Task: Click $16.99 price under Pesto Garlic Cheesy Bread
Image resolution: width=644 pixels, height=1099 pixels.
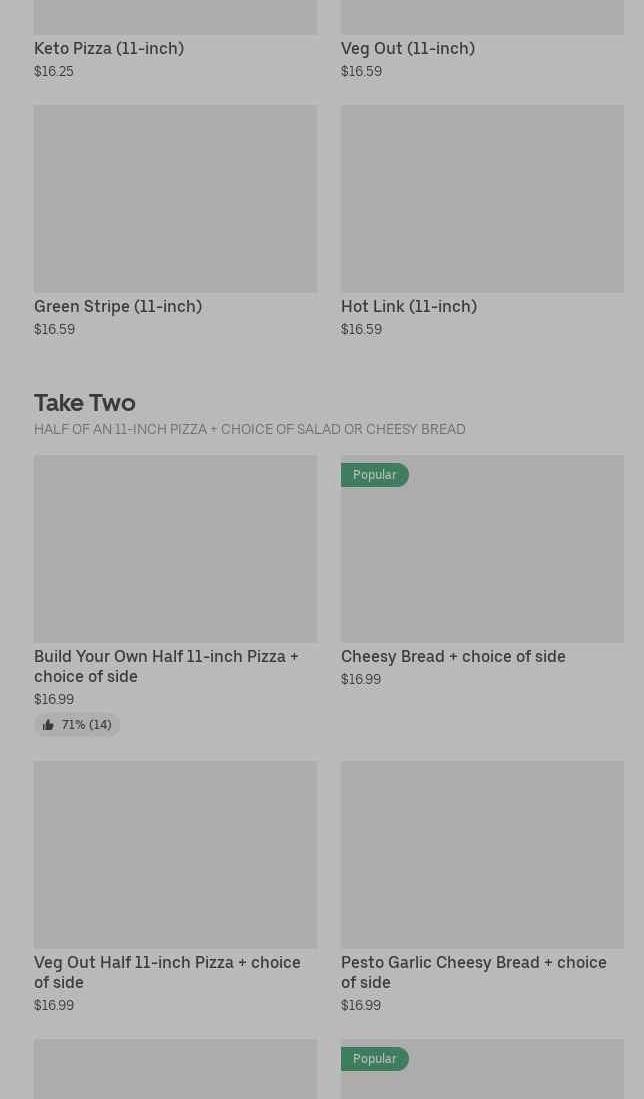Action: 361,1005
